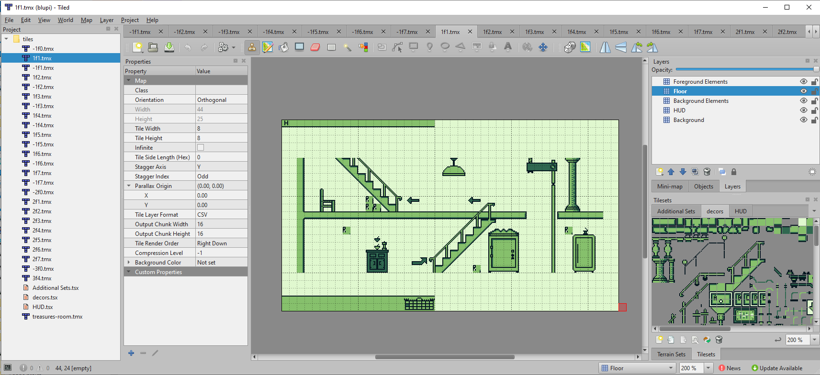The height and width of the screenshot is (375, 820).
Task: Click the Save map toolbar icon
Action: click(169, 48)
